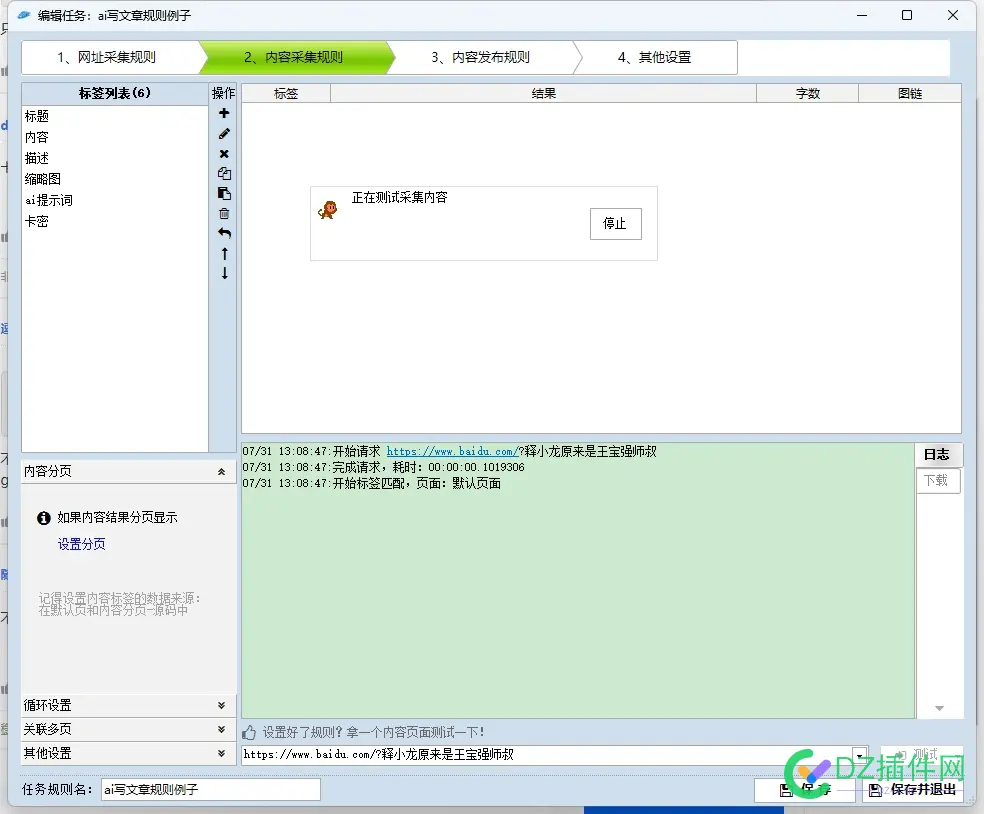Screen dimensions: 984x814
Task: Click the 停止 button
Action: point(615,223)
